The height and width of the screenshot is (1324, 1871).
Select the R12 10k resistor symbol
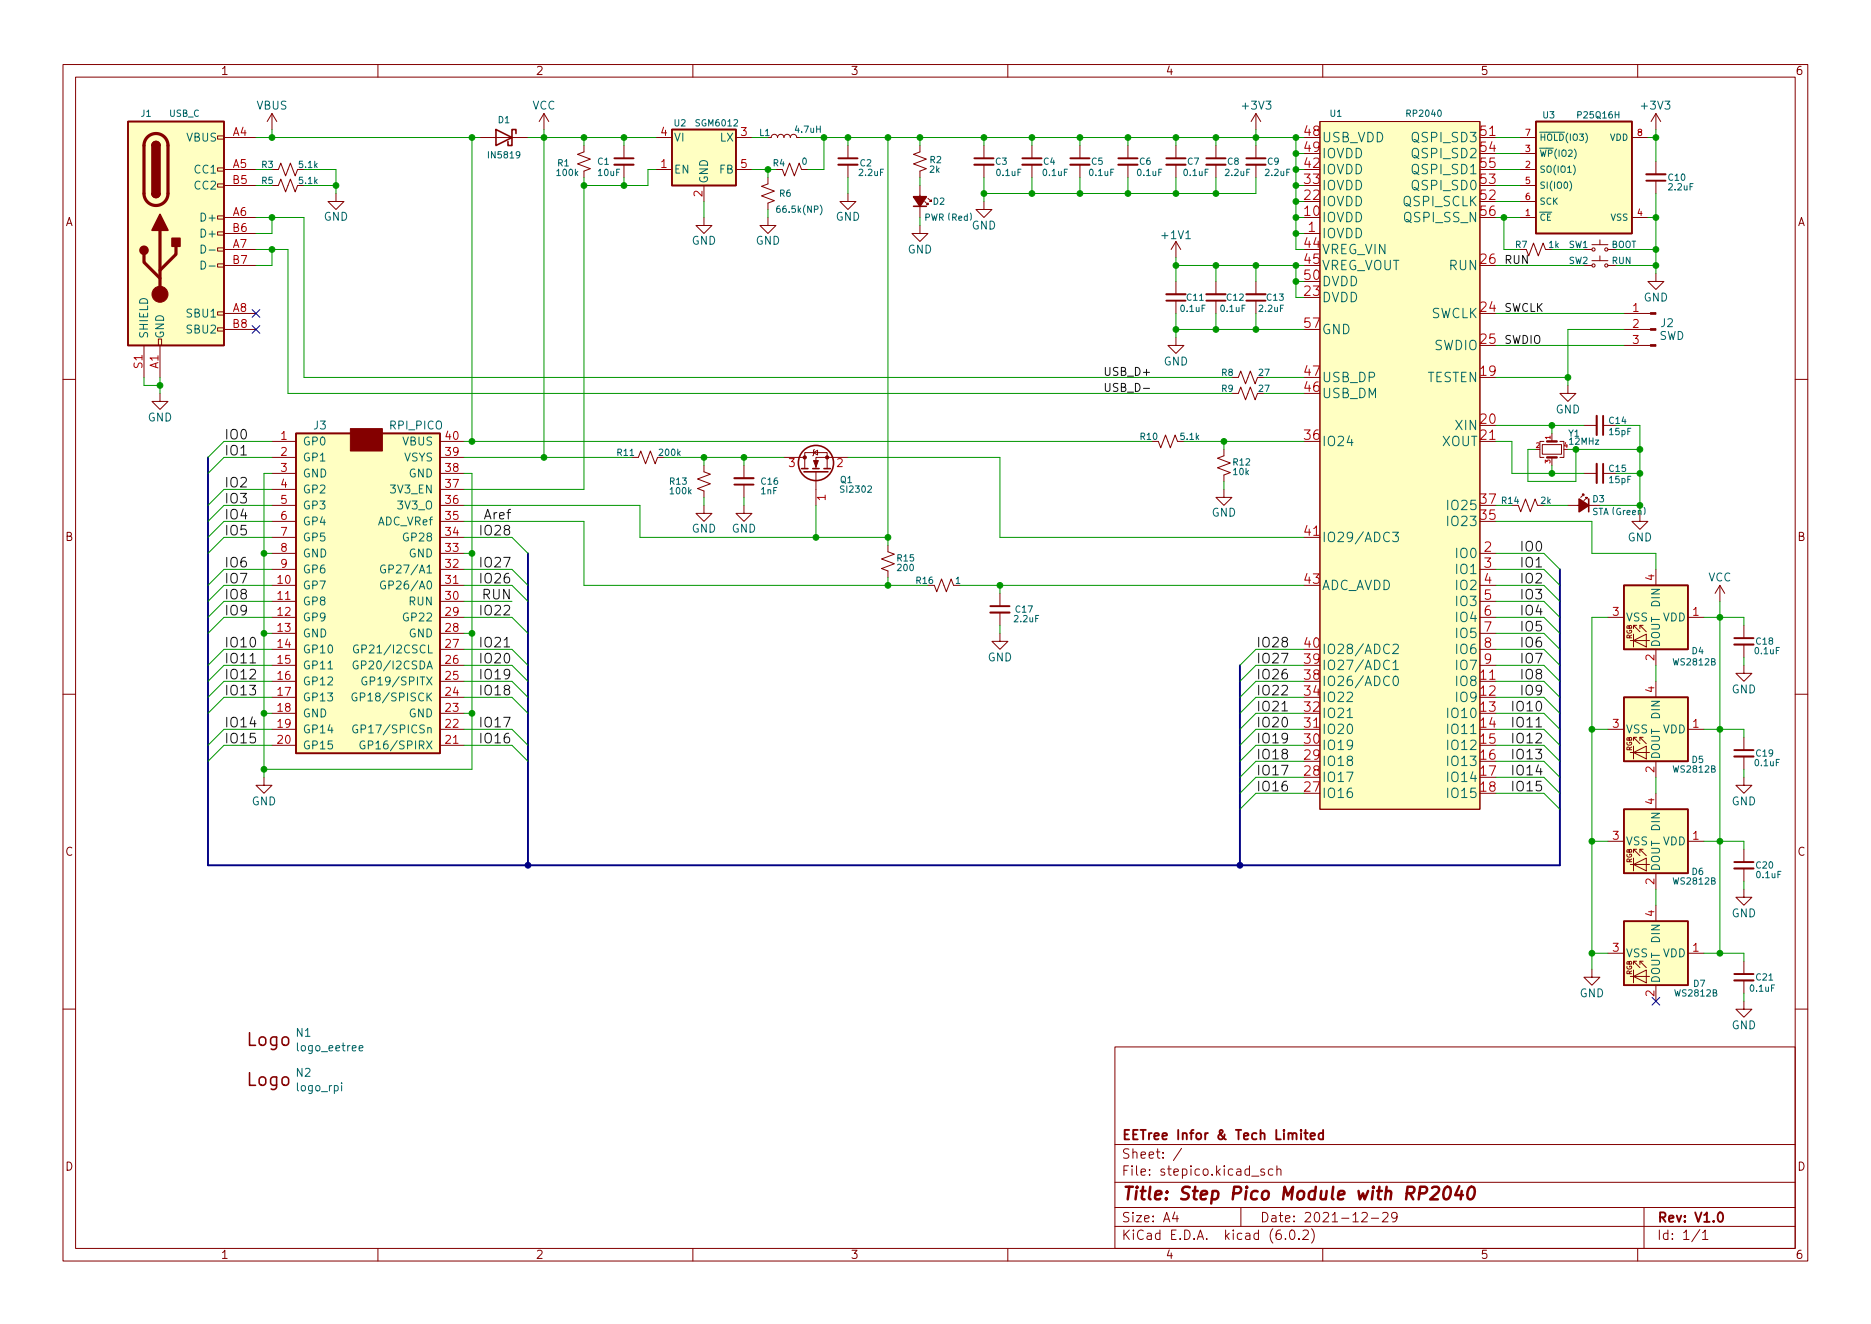click(x=1224, y=466)
